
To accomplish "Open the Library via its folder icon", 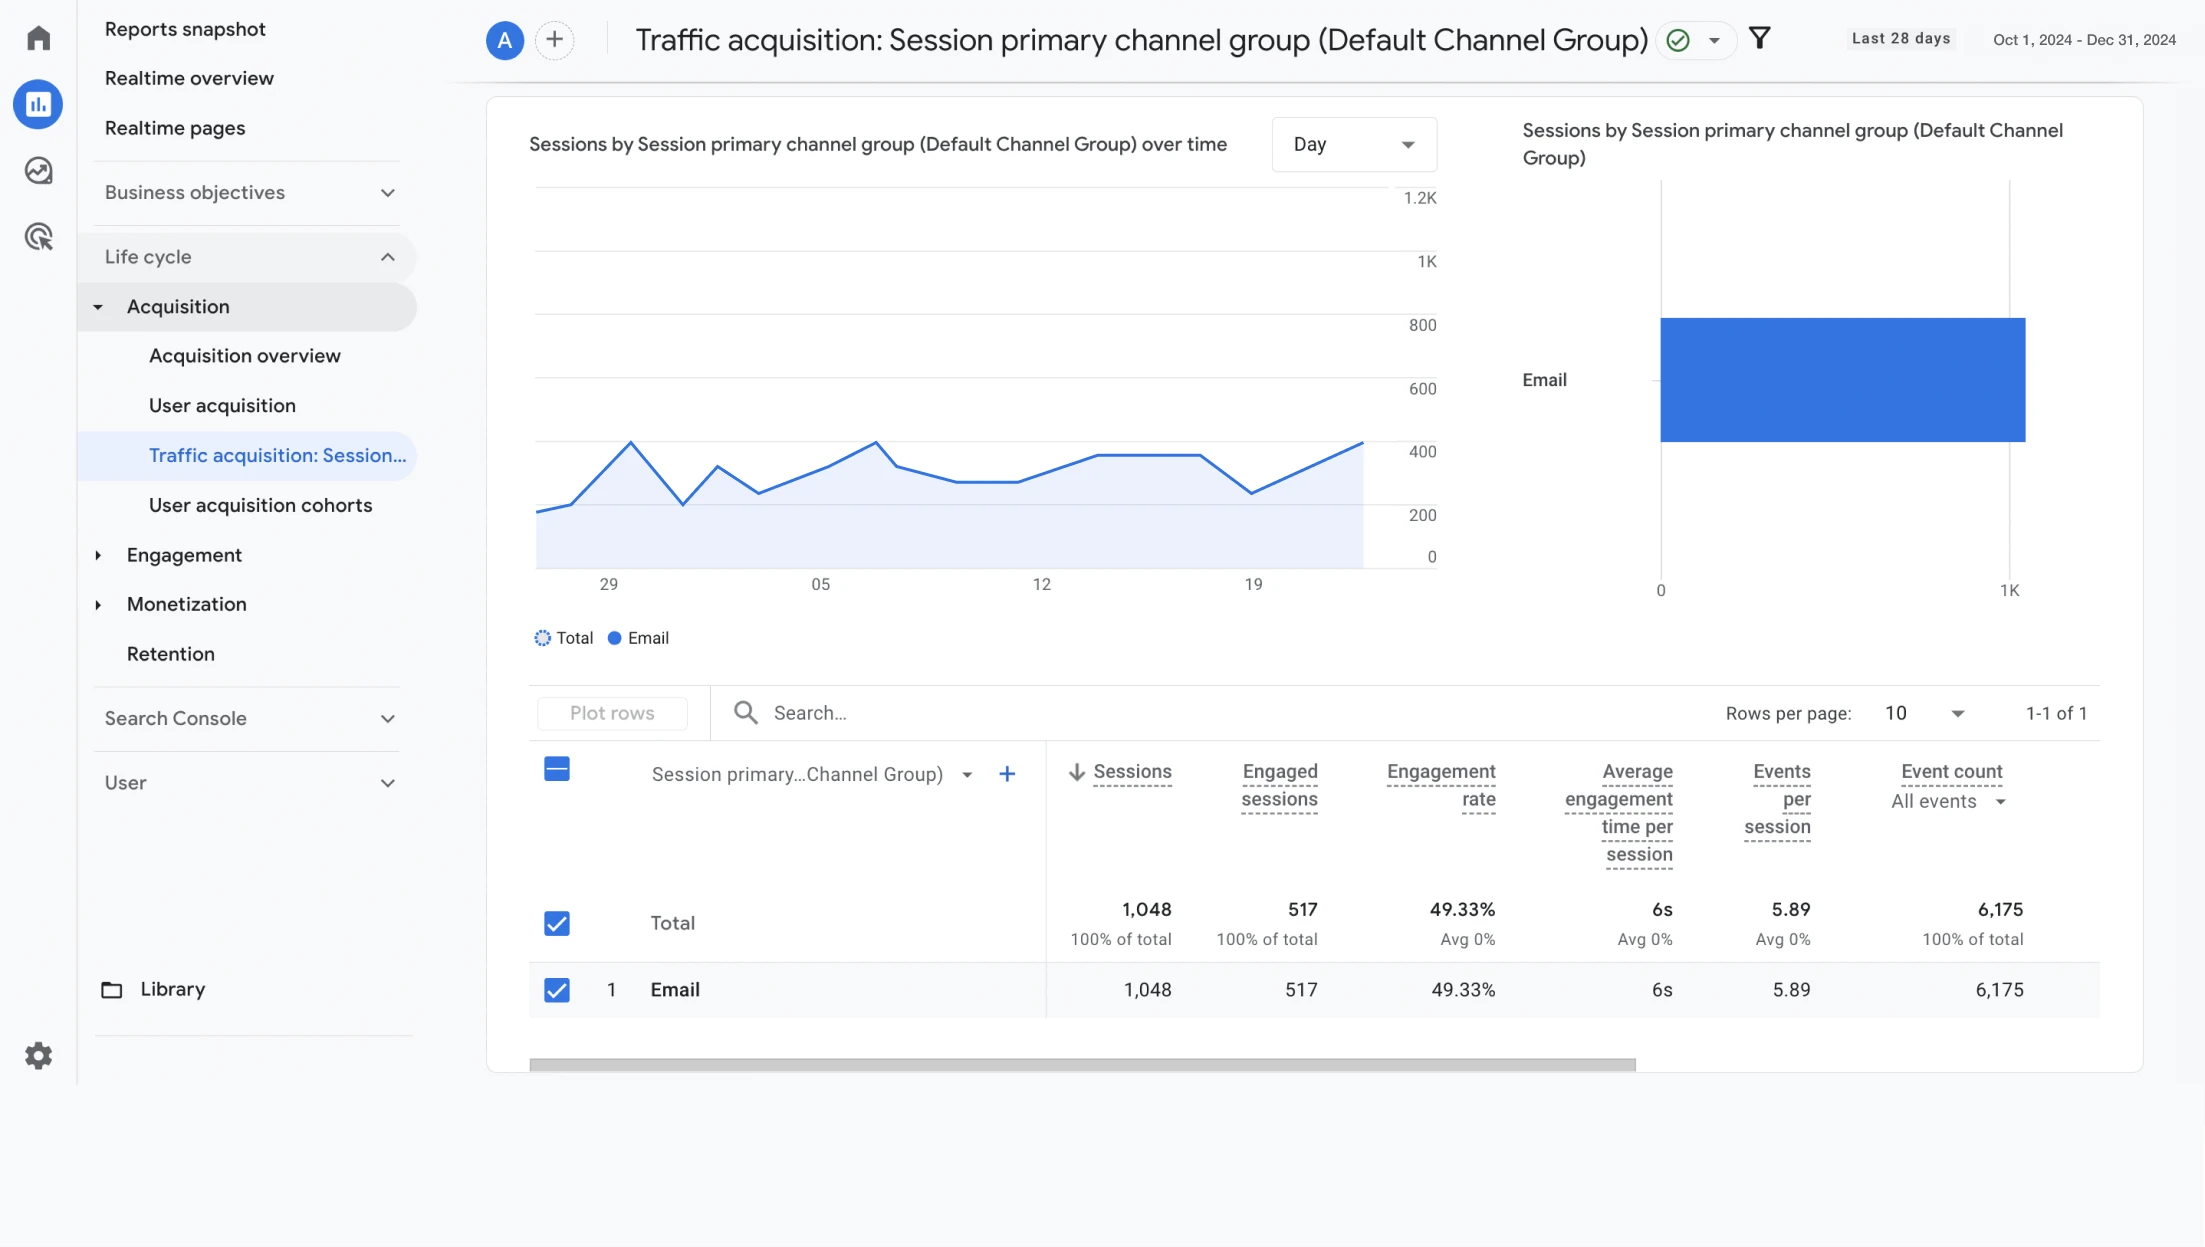I will tap(112, 989).
